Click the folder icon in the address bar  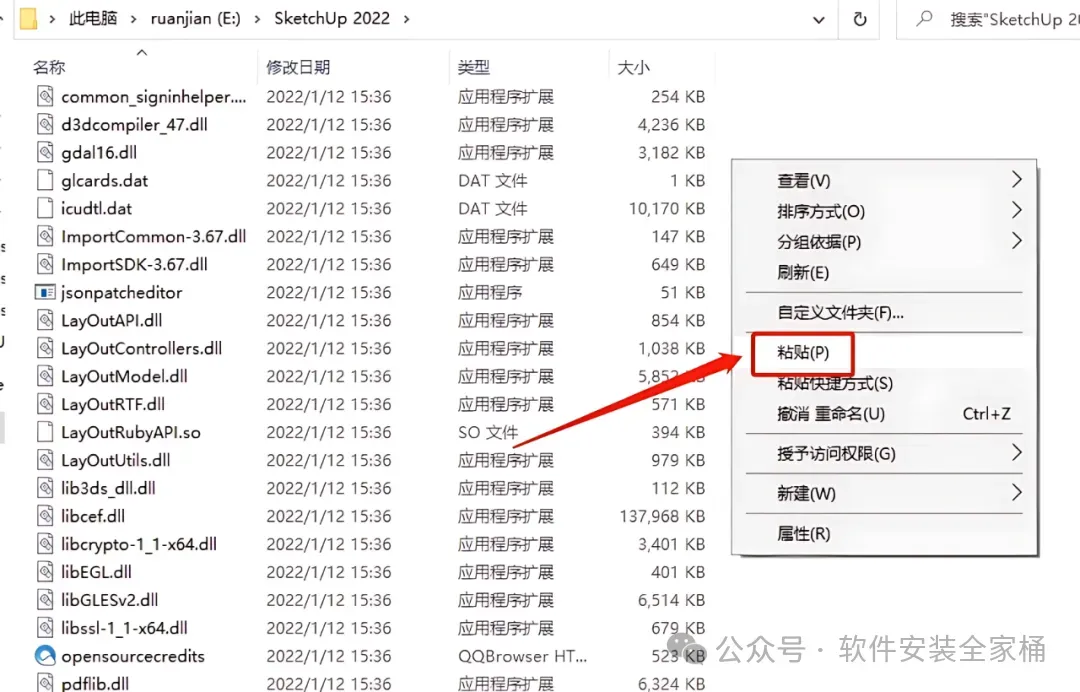(x=28, y=19)
